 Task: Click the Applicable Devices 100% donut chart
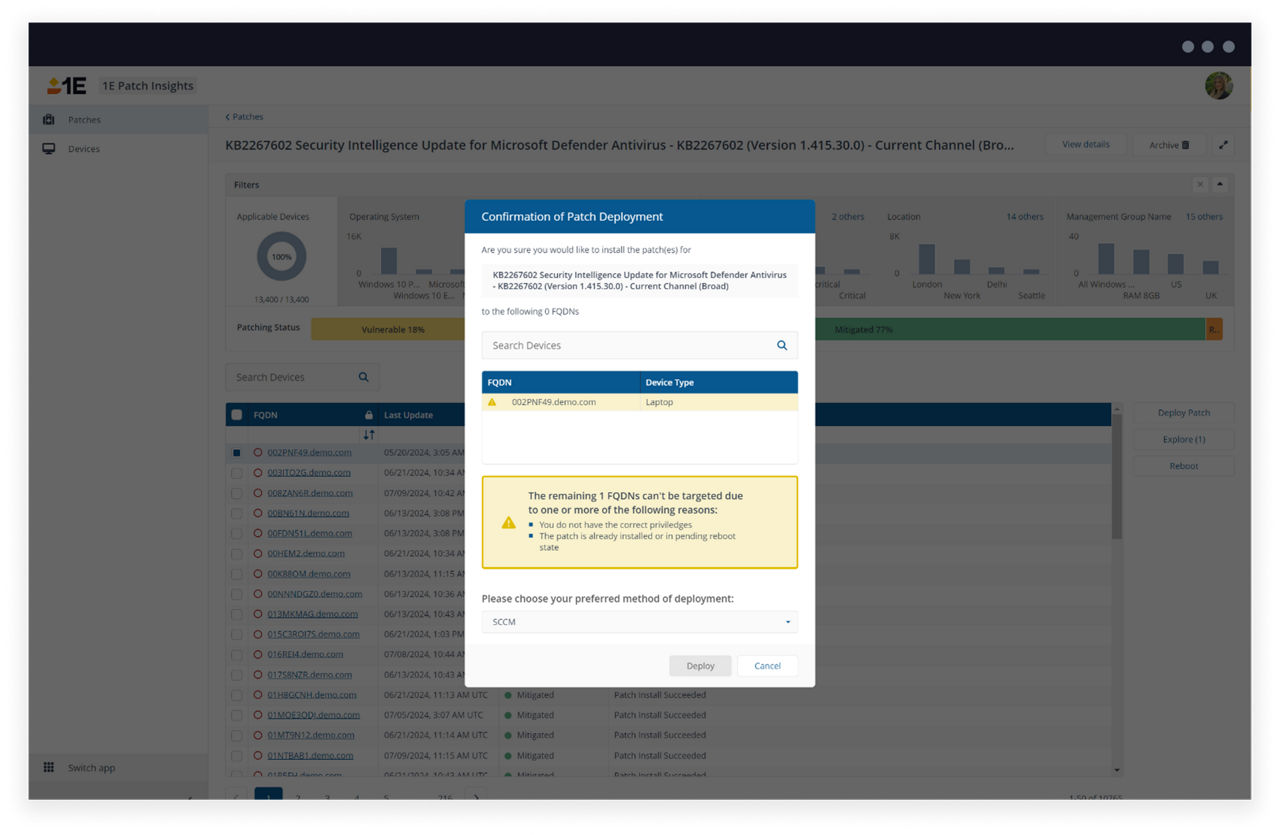pyautogui.click(x=281, y=257)
